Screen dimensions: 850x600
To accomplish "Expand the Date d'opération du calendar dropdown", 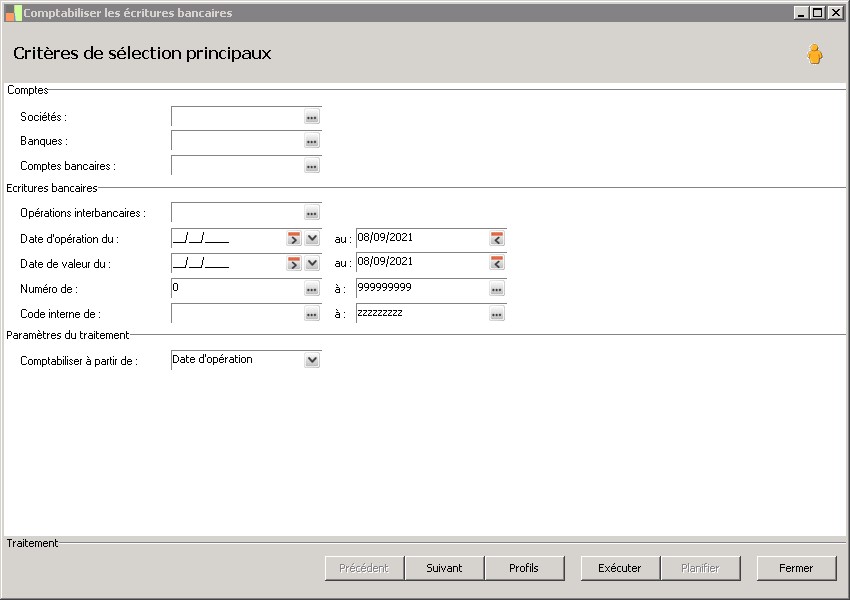I will coord(312,238).
